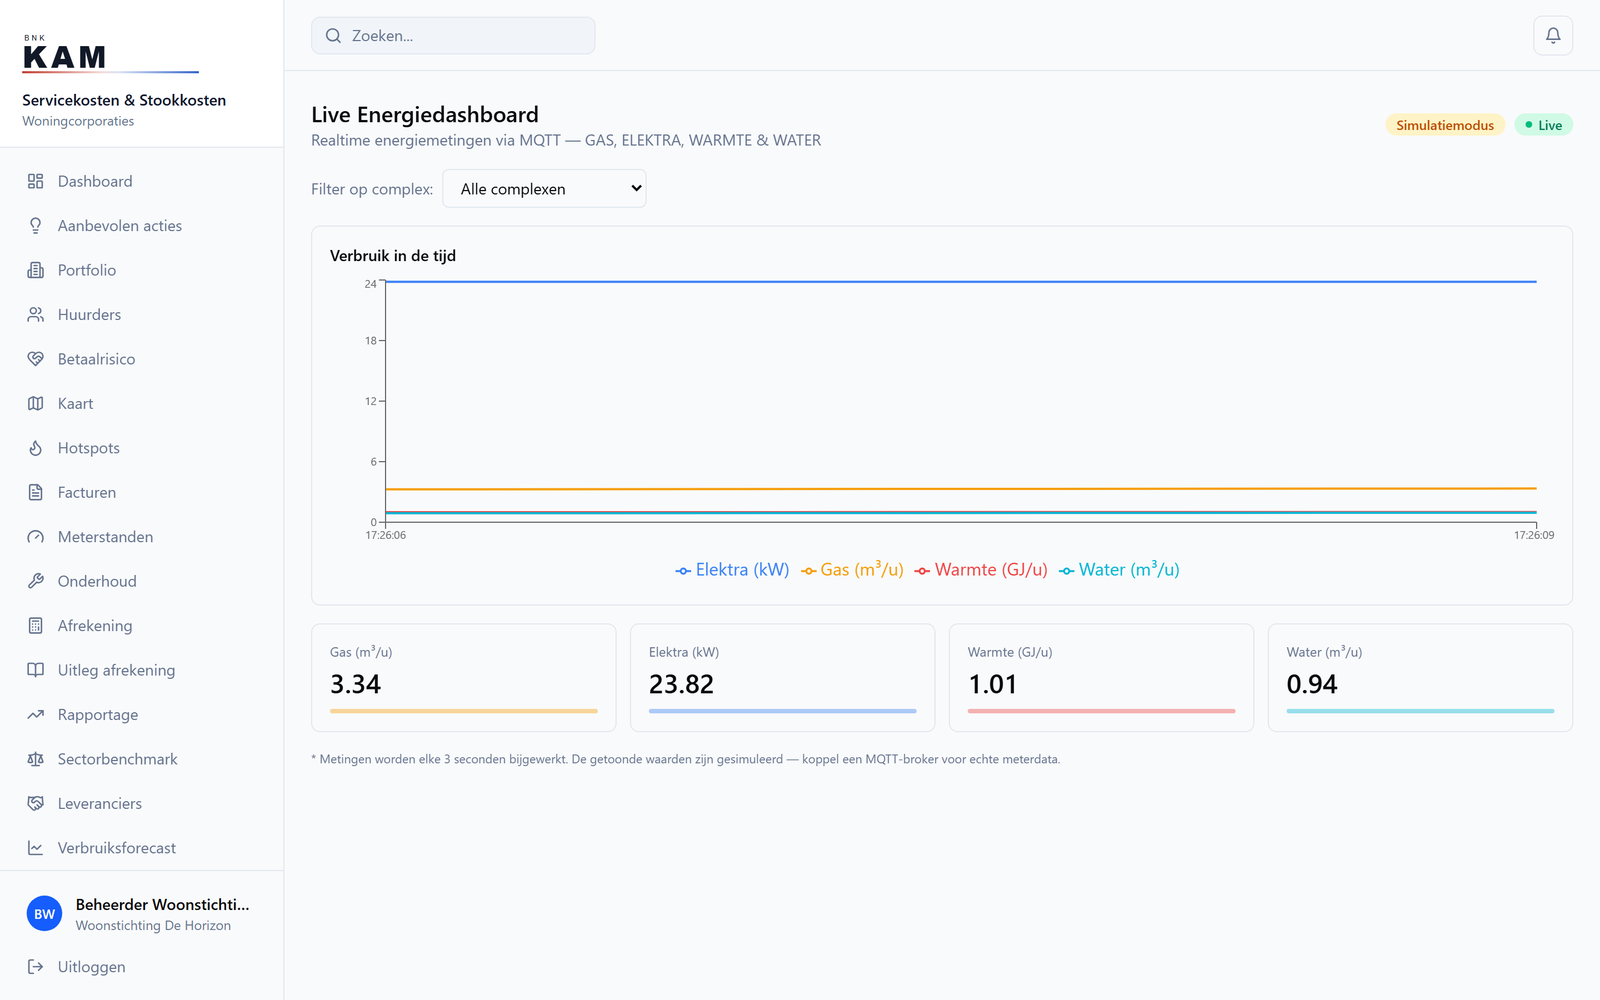Click the Live Energiedashboard heading
Screen dimensions: 1600x1000
[x=425, y=115]
